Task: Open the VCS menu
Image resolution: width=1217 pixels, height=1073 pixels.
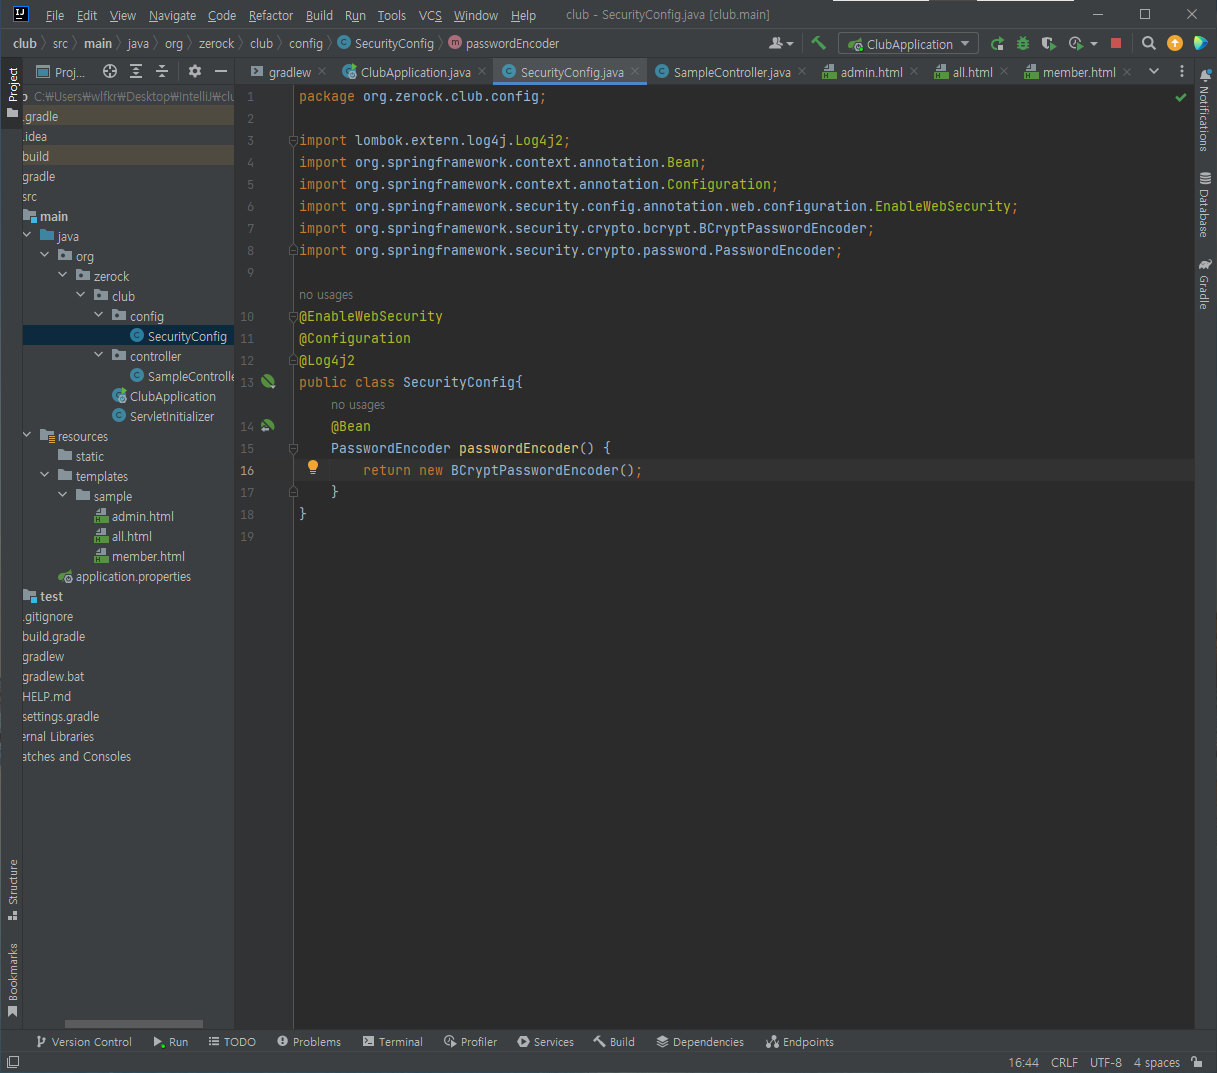Action: pos(430,15)
